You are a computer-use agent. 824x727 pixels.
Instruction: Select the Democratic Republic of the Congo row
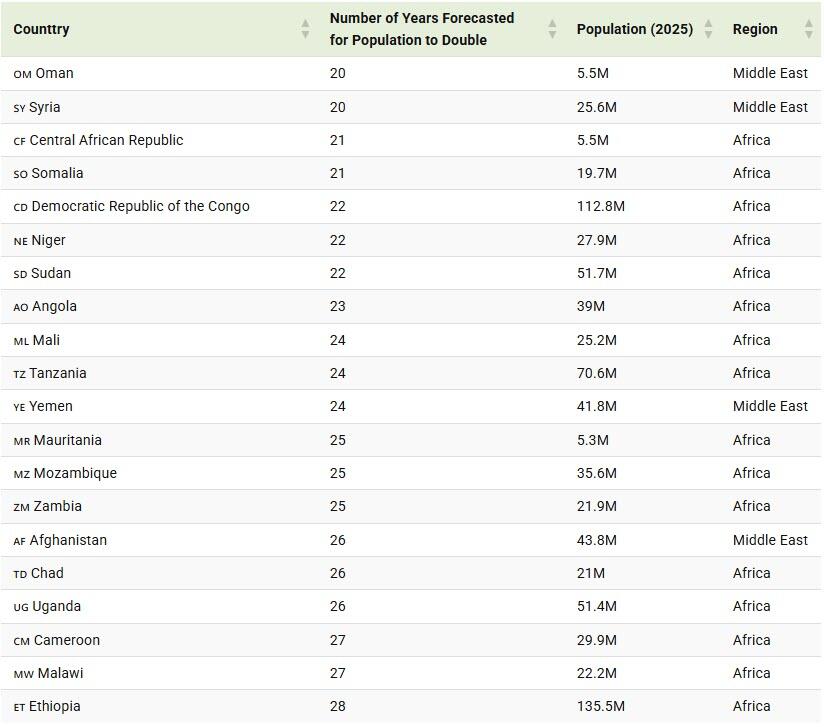point(140,206)
